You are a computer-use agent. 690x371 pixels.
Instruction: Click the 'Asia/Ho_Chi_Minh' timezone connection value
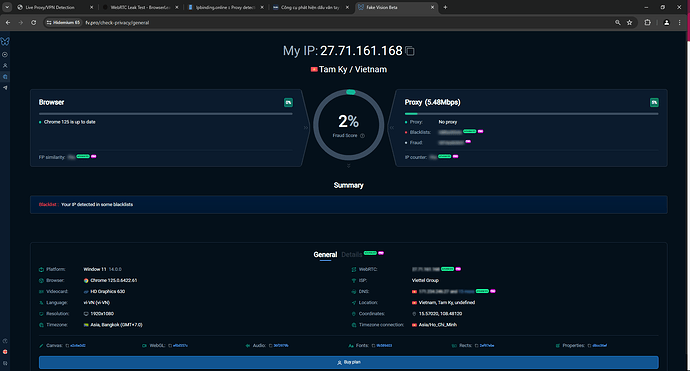(437, 325)
